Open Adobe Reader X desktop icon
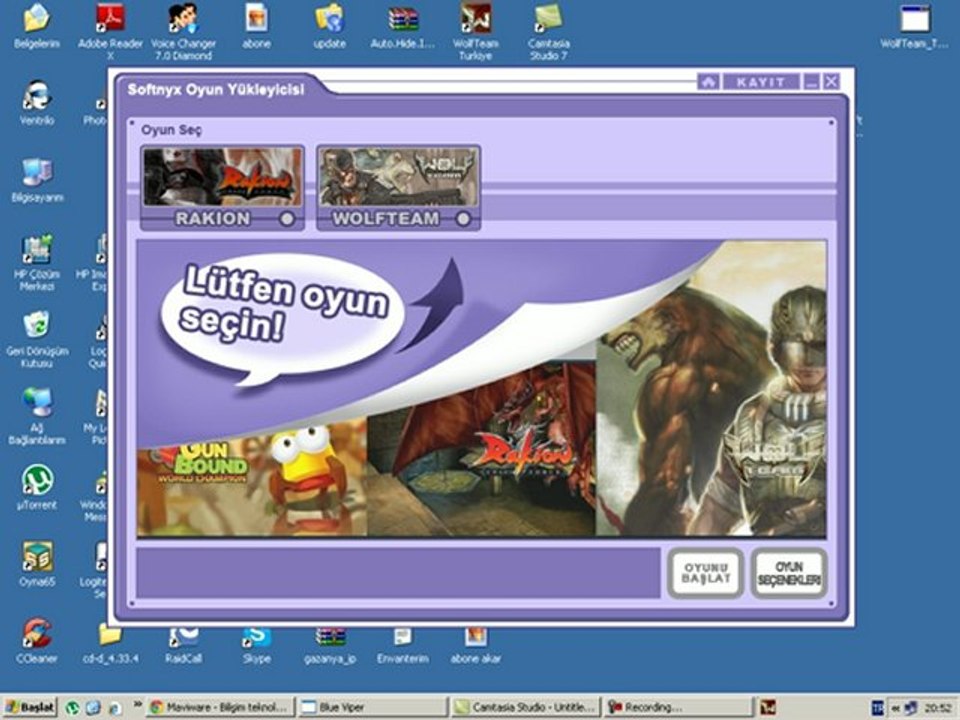Viewport: 960px width, 720px height. [110, 31]
